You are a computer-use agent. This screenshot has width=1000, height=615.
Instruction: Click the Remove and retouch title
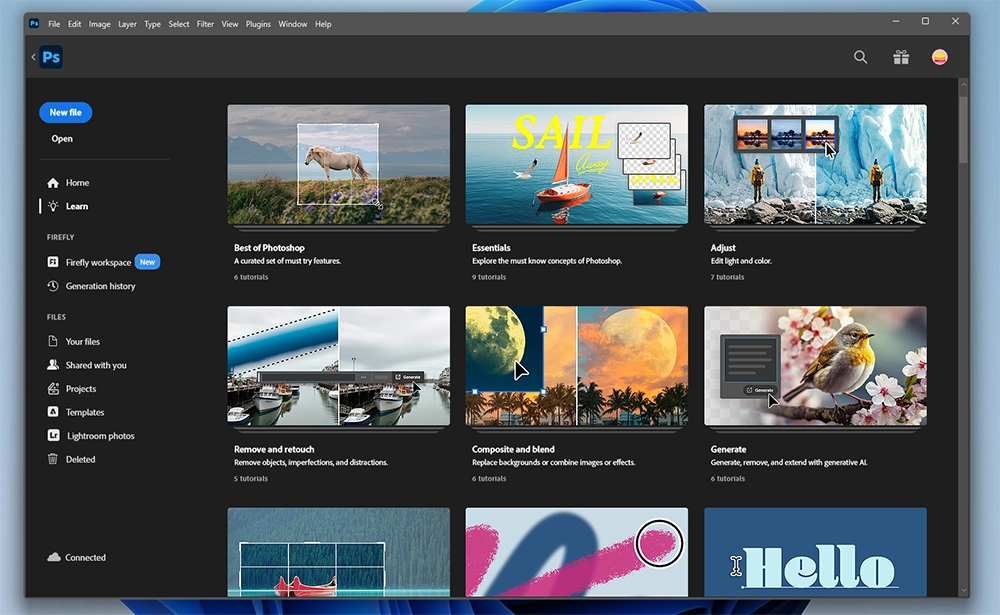tap(274, 449)
